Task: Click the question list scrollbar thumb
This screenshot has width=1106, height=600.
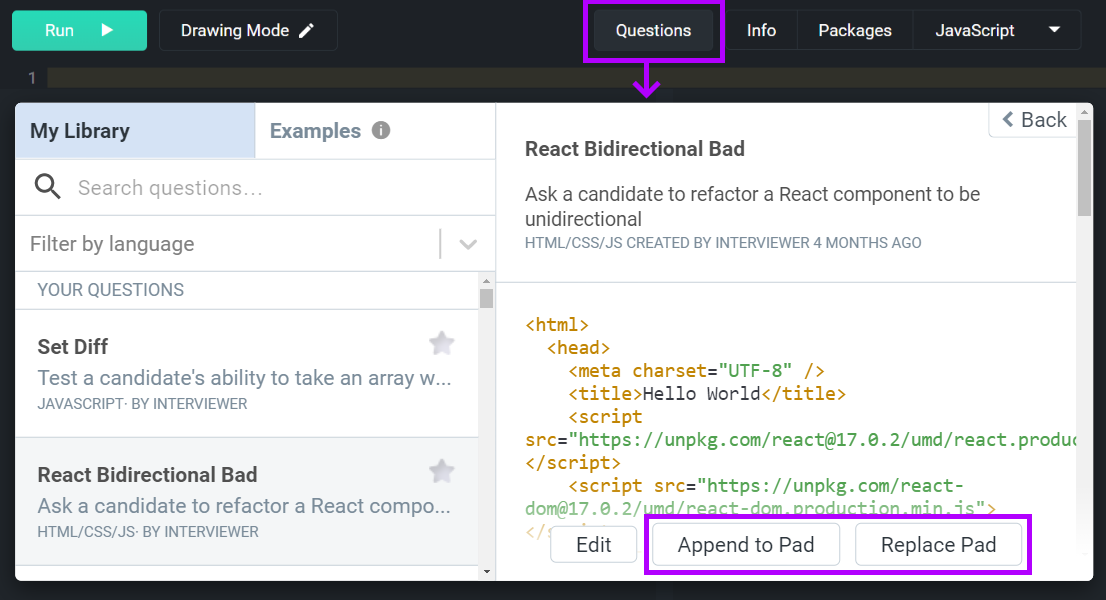Action: [486, 299]
